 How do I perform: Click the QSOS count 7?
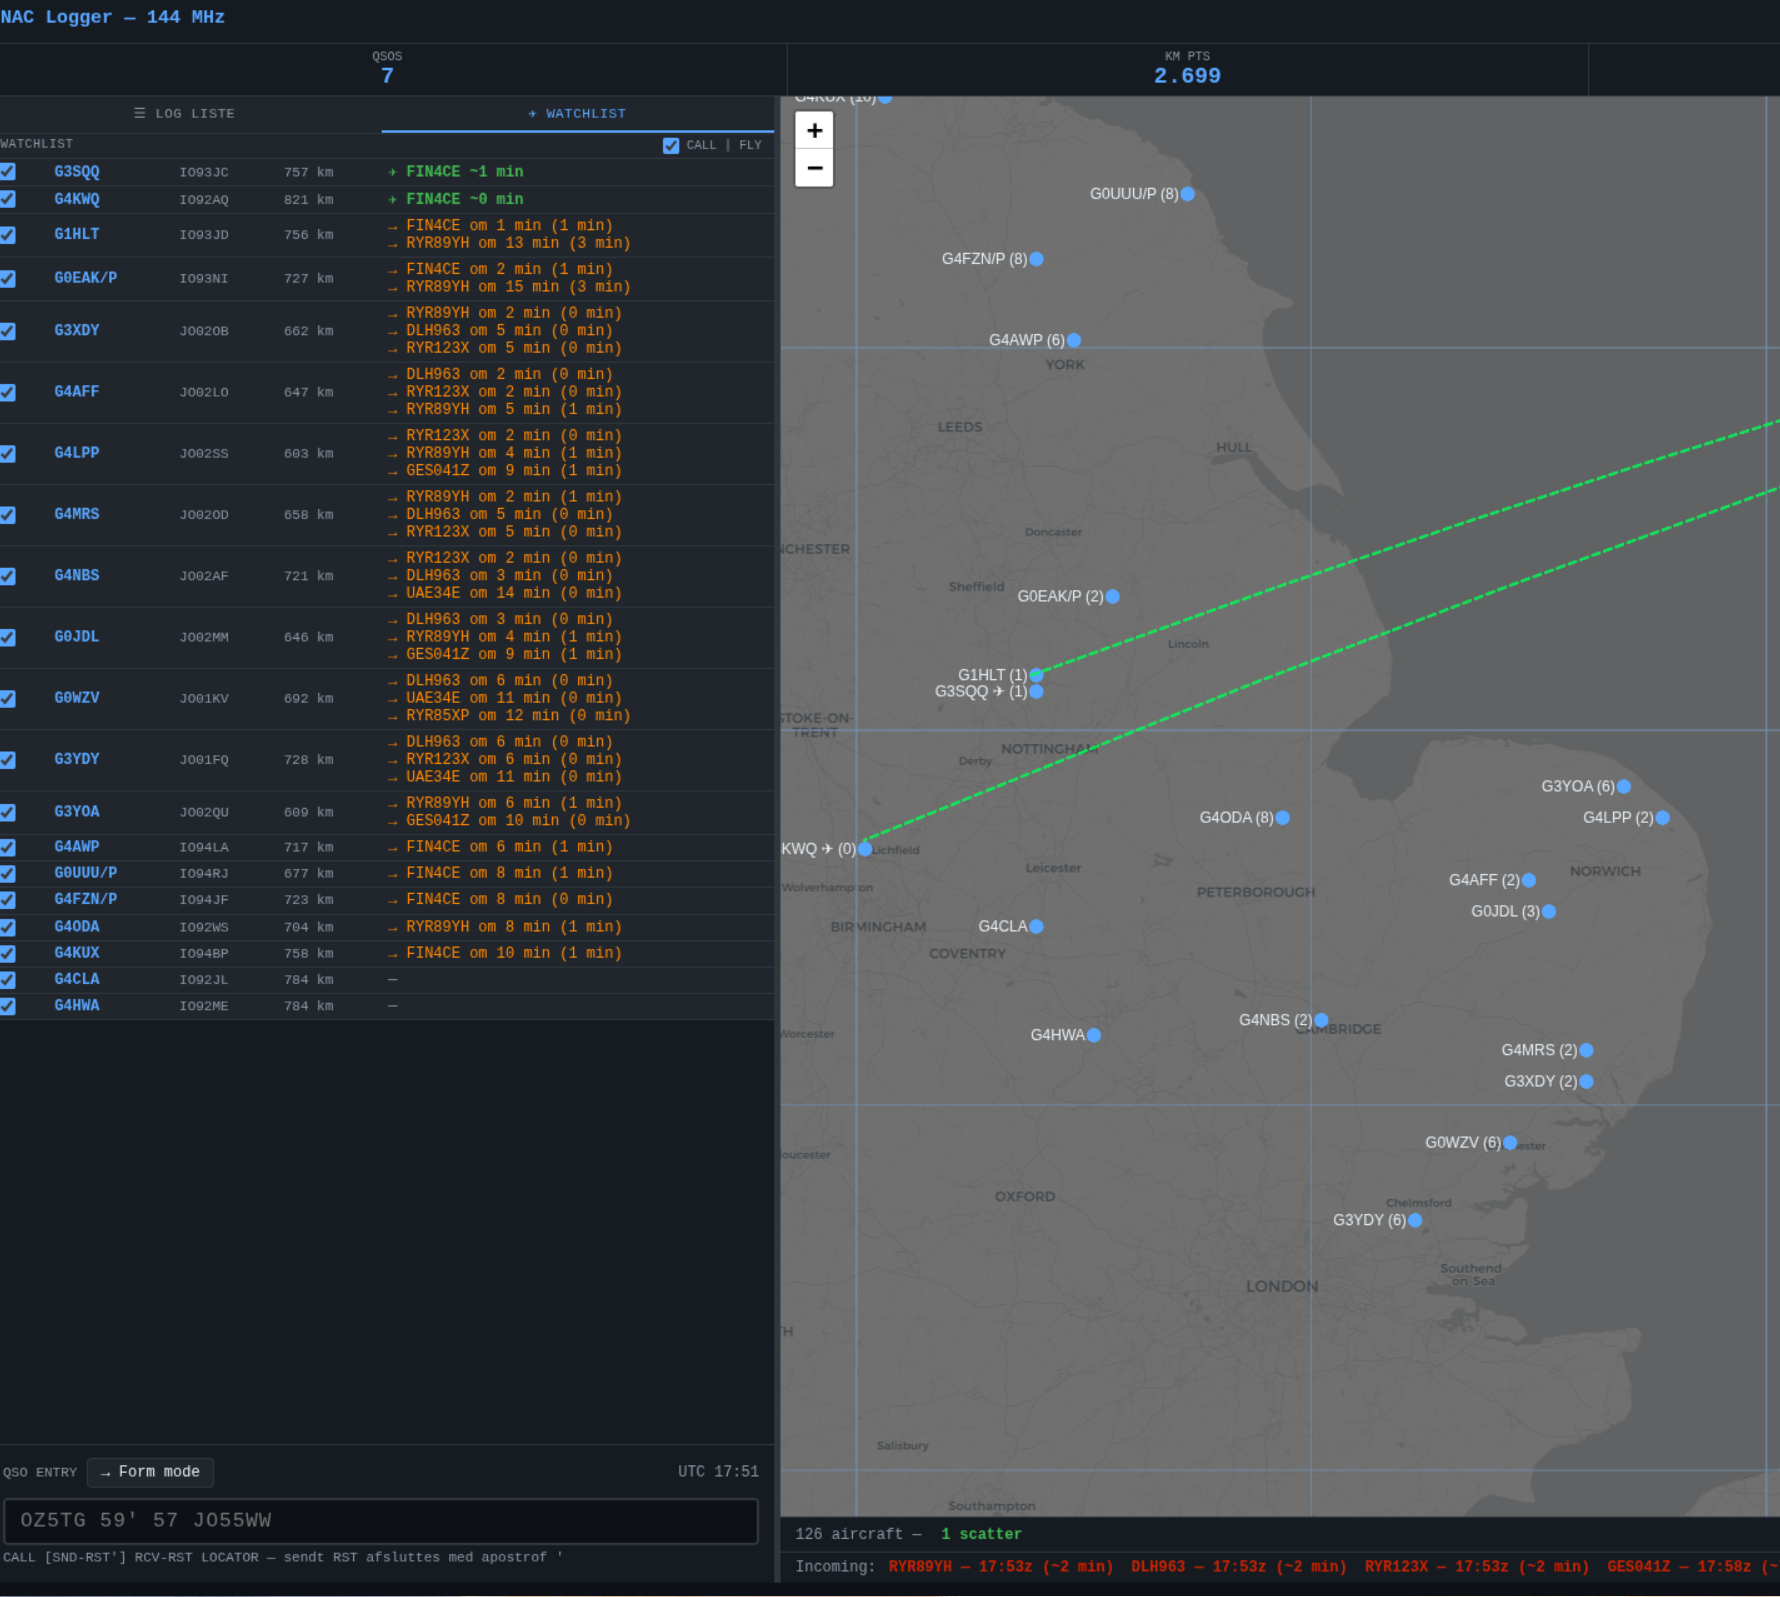(387, 76)
